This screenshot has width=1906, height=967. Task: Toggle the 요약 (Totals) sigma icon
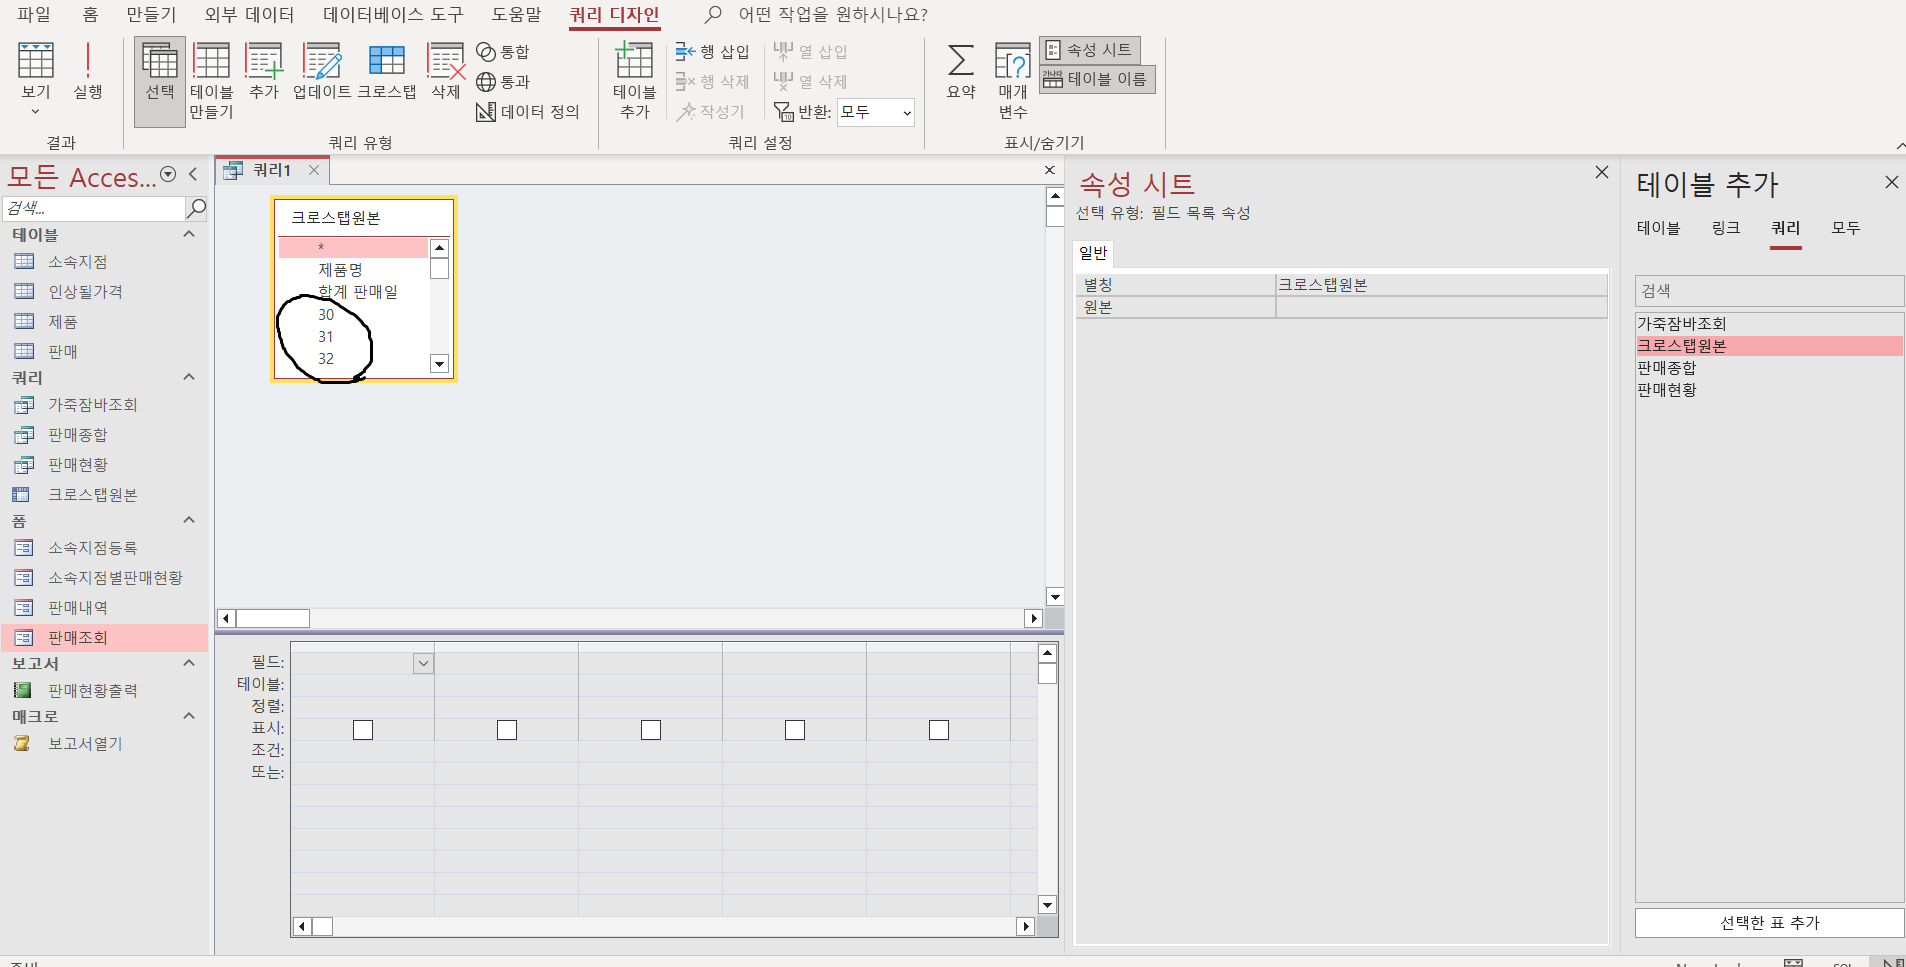(960, 70)
